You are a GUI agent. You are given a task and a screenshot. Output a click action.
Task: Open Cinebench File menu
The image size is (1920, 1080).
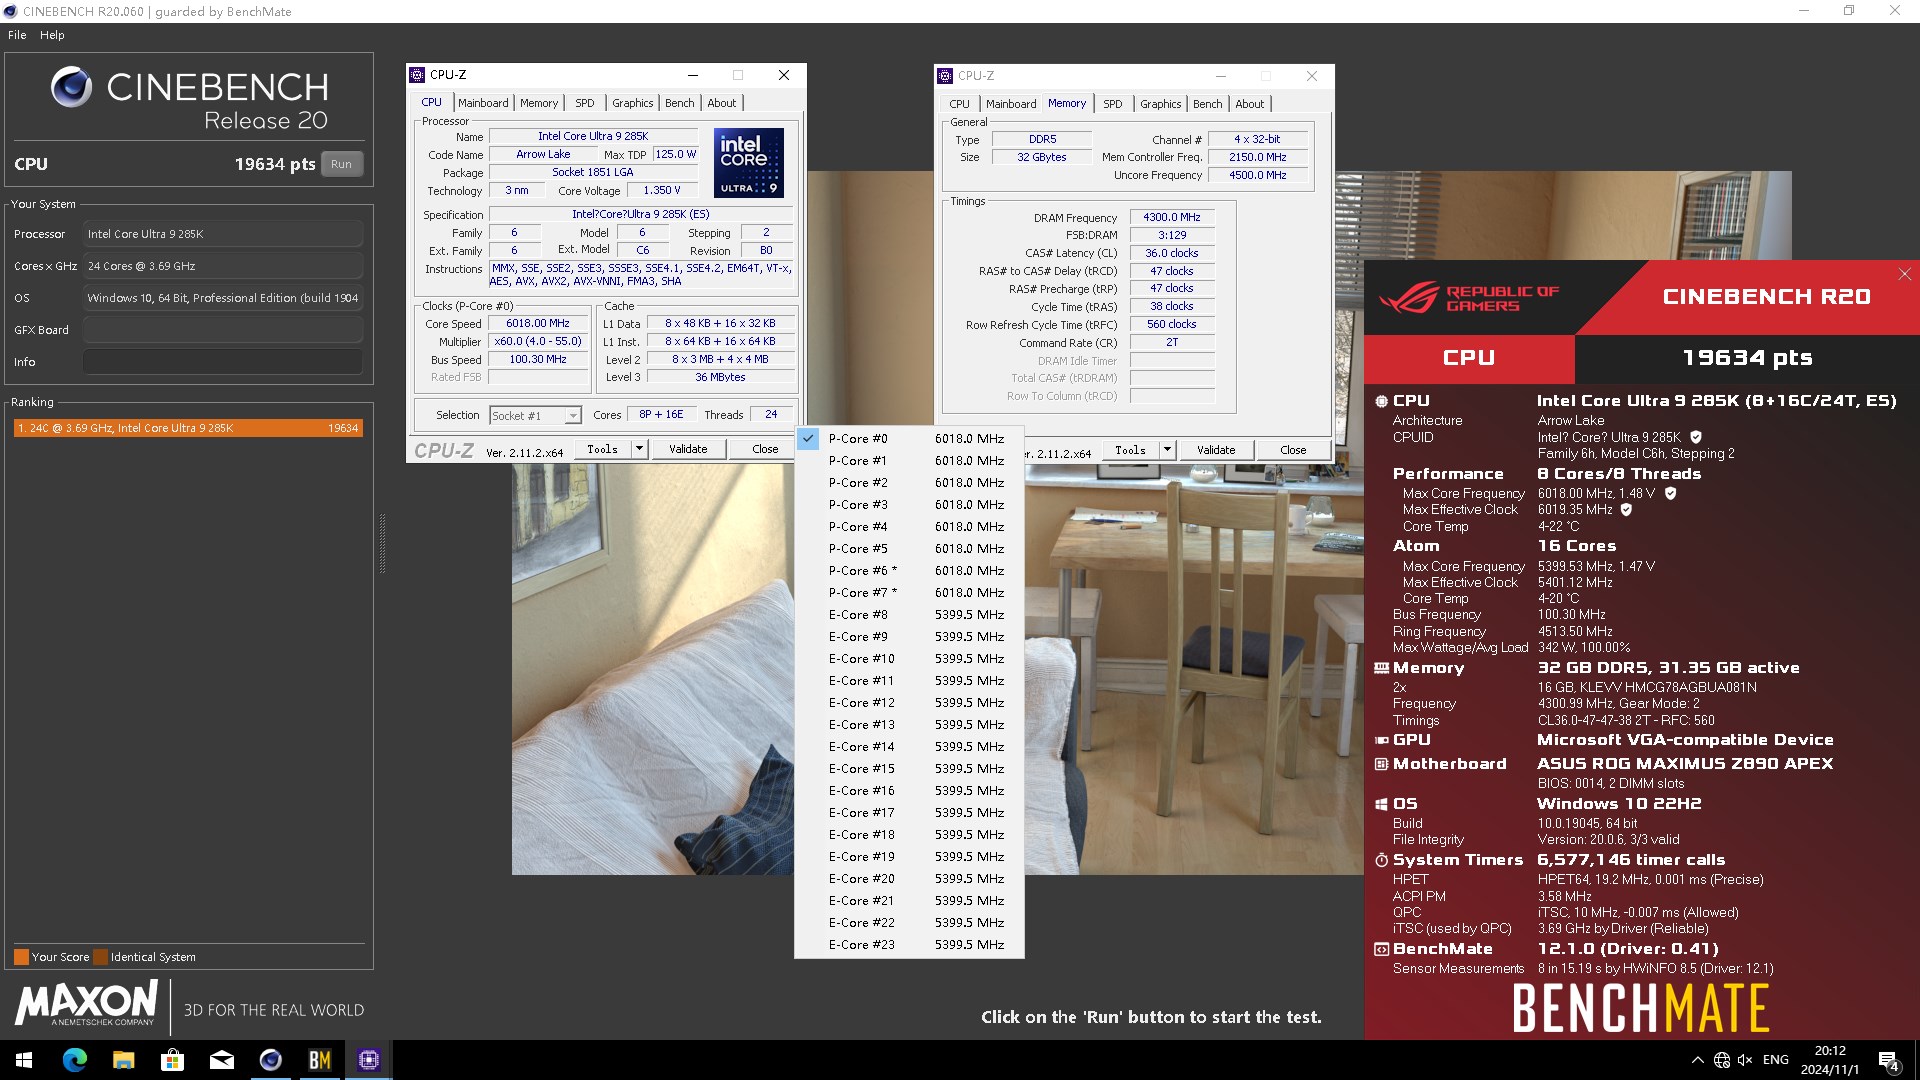coord(17,35)
